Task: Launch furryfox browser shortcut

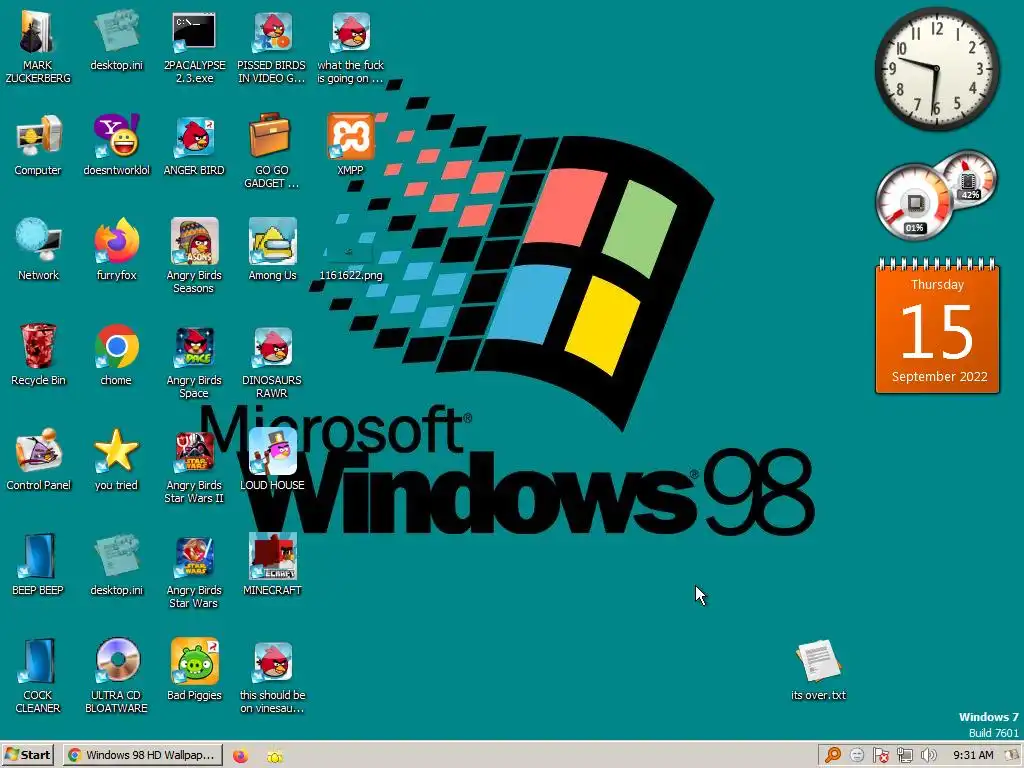Action: [116, 242]
